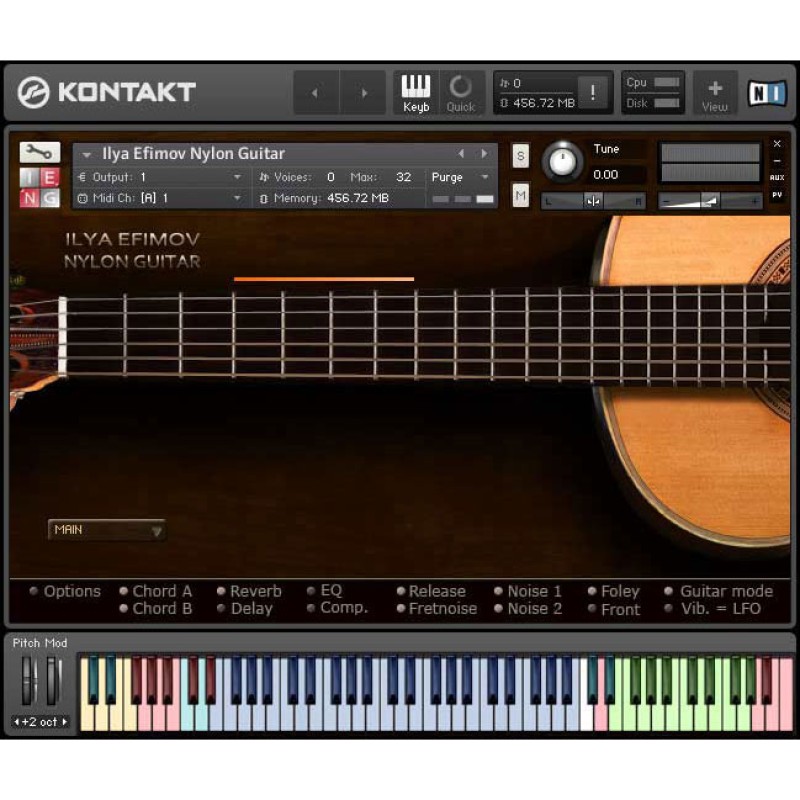Click the exclamation panic button
800x800 pixels.
[x=593, y=93]
